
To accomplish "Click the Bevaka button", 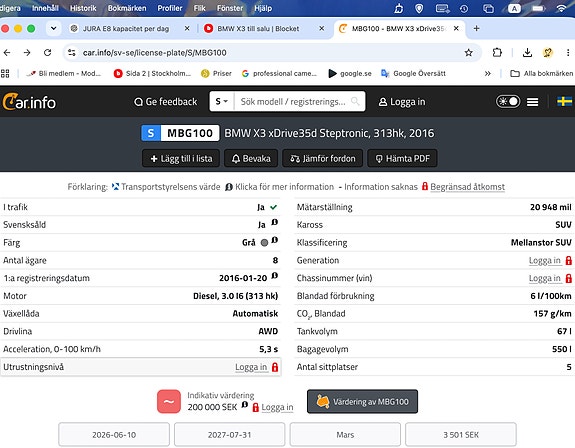I will point(251,158).
